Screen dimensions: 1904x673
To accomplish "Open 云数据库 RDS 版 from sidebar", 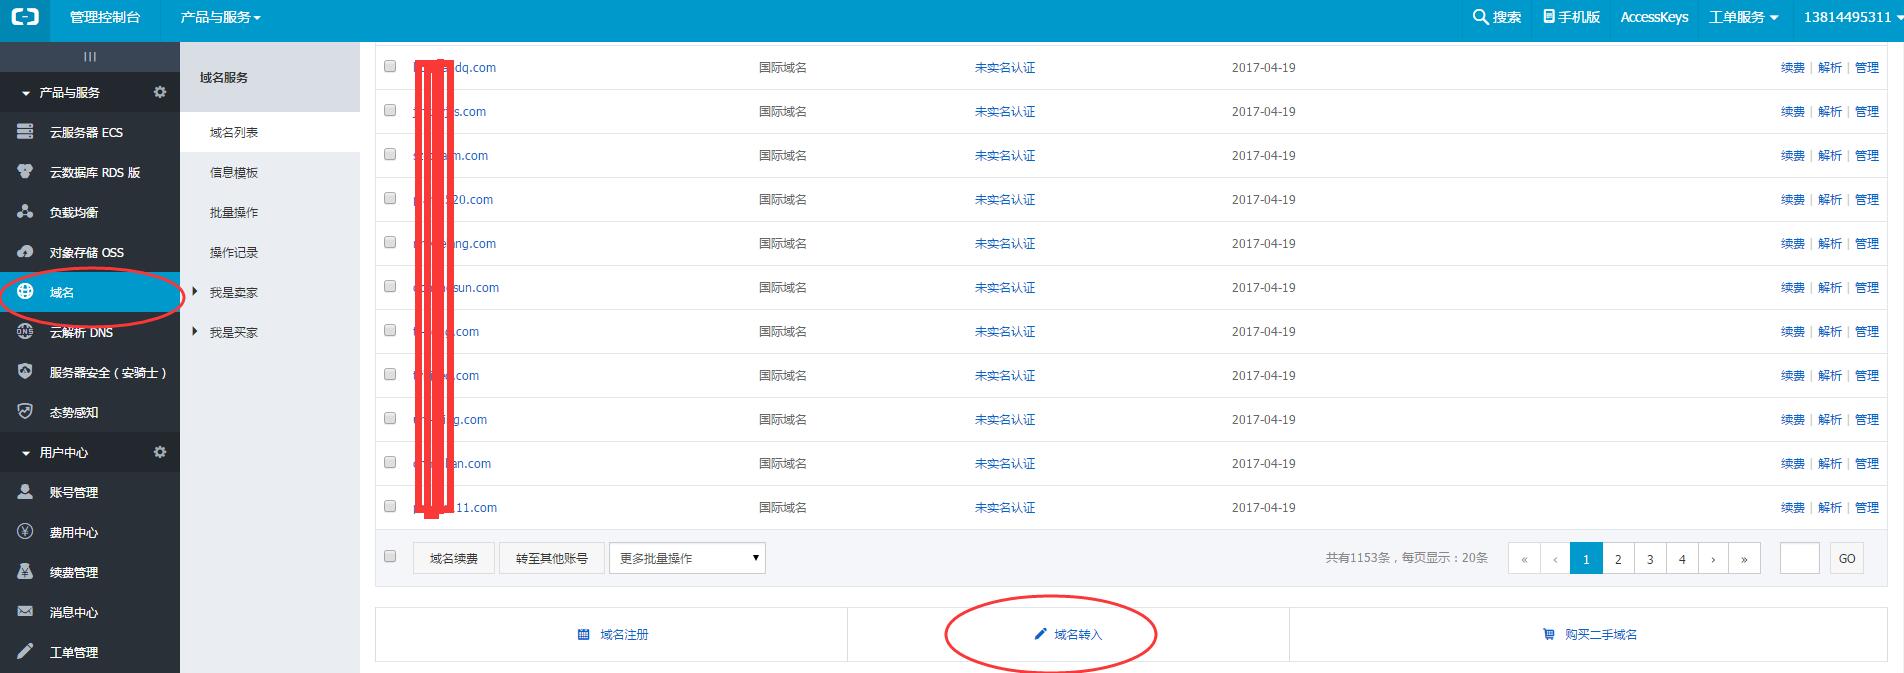I will [x=90, y=172].
